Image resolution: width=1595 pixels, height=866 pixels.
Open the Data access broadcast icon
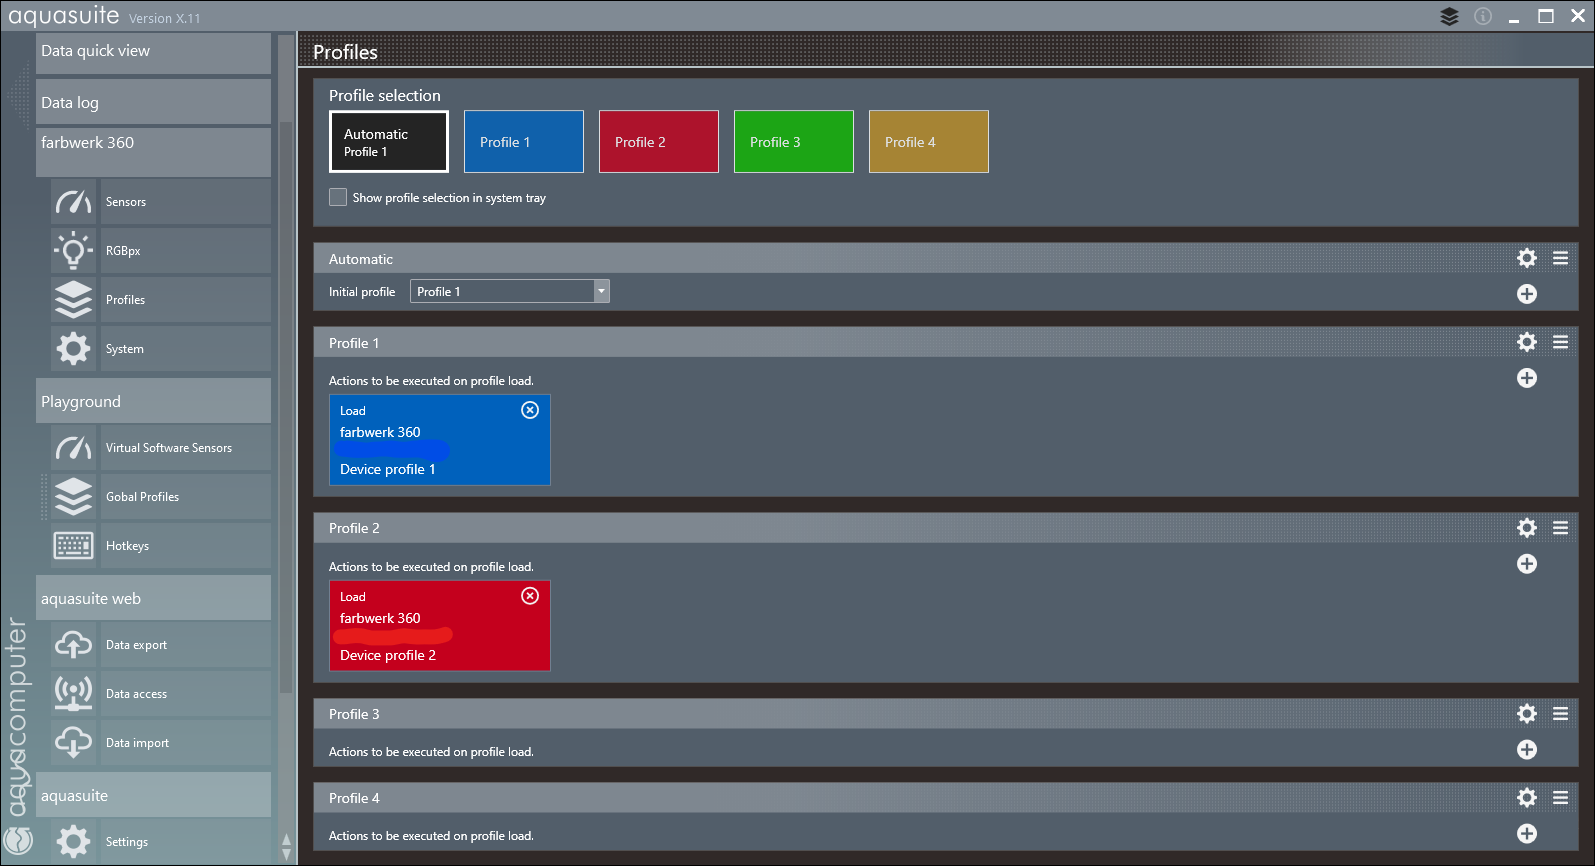pos(73,694)
